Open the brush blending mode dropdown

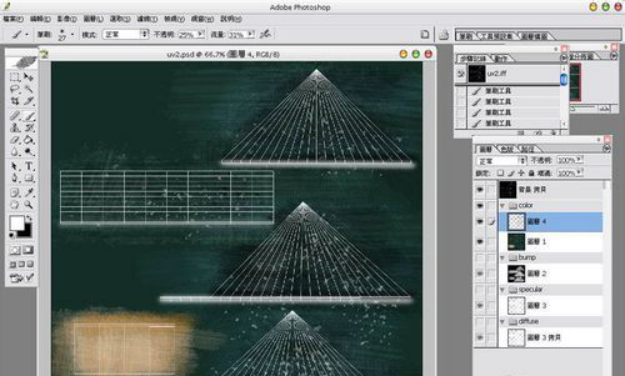[126, 34]
